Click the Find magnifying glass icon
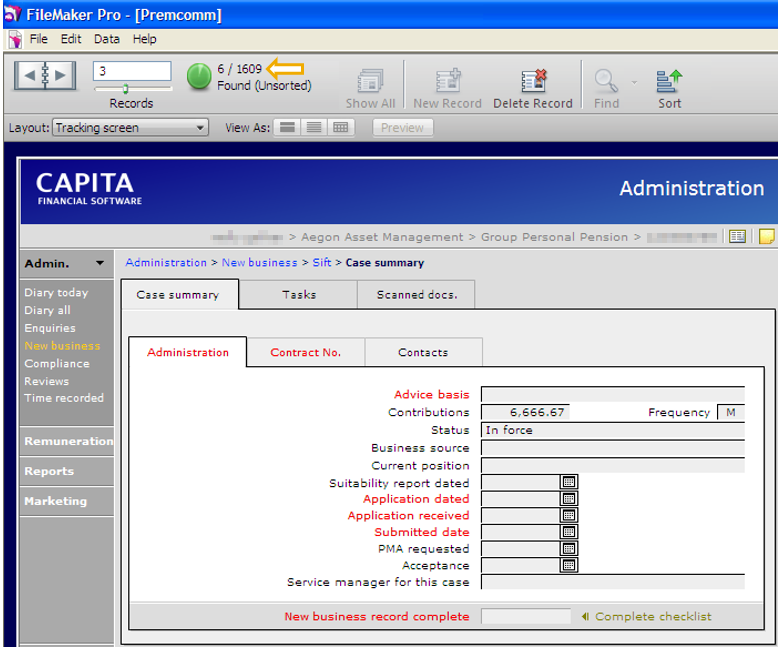Image resolution: width=779 pixels, height=650 pixels. (x=606, y=81)
